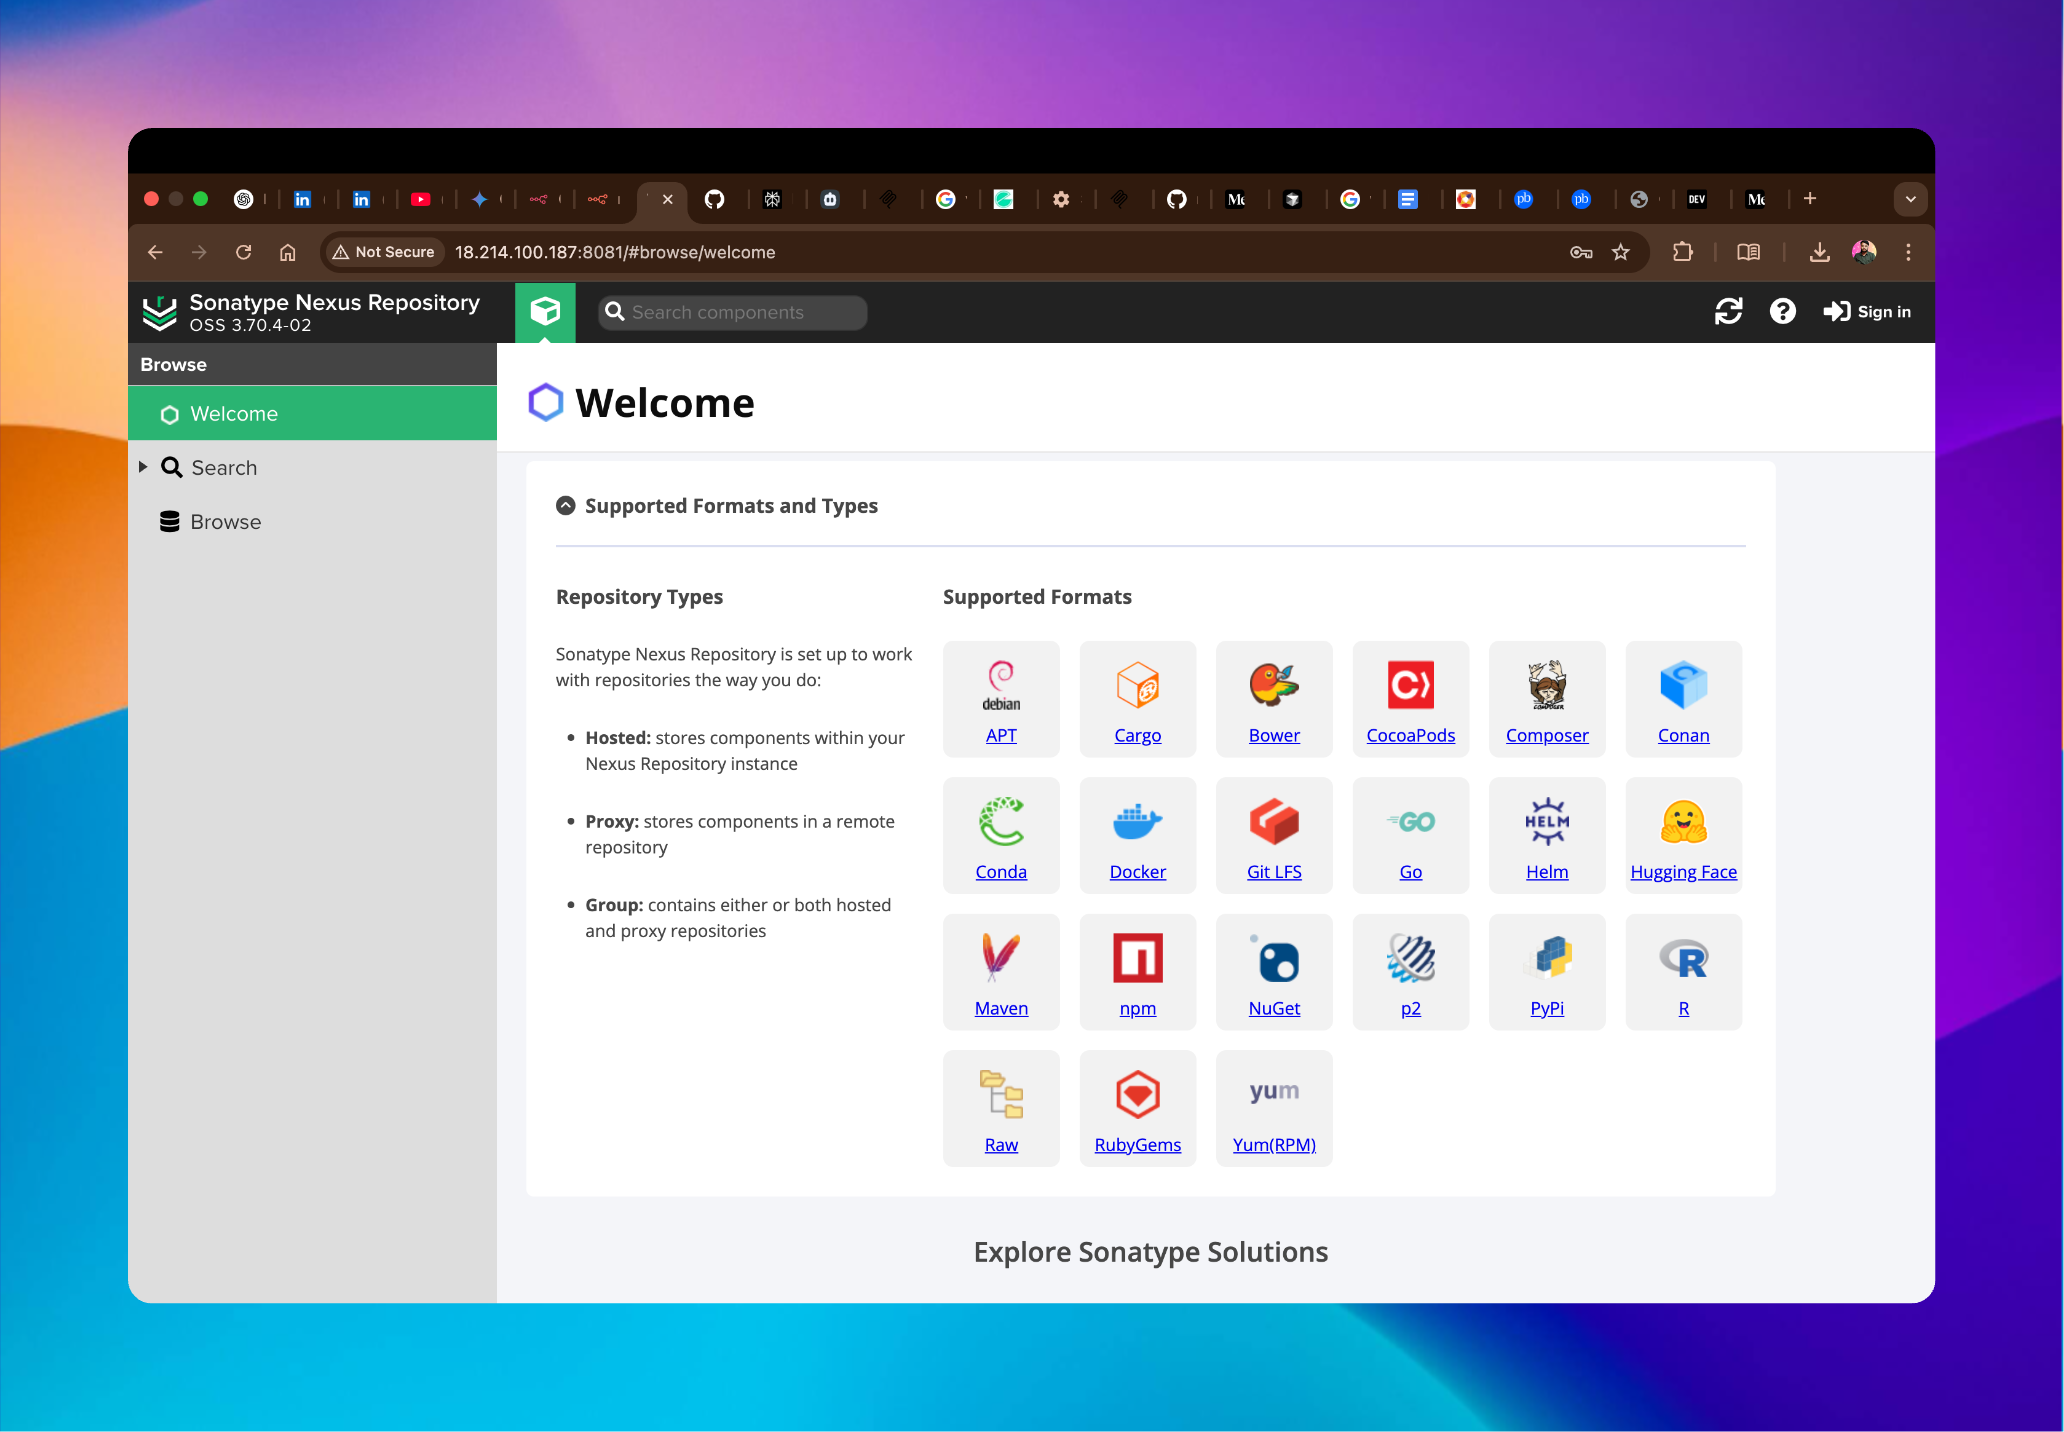2064x1432 pixels.
Task: Open the CocoaPods format link
Action: (1411, 735)
